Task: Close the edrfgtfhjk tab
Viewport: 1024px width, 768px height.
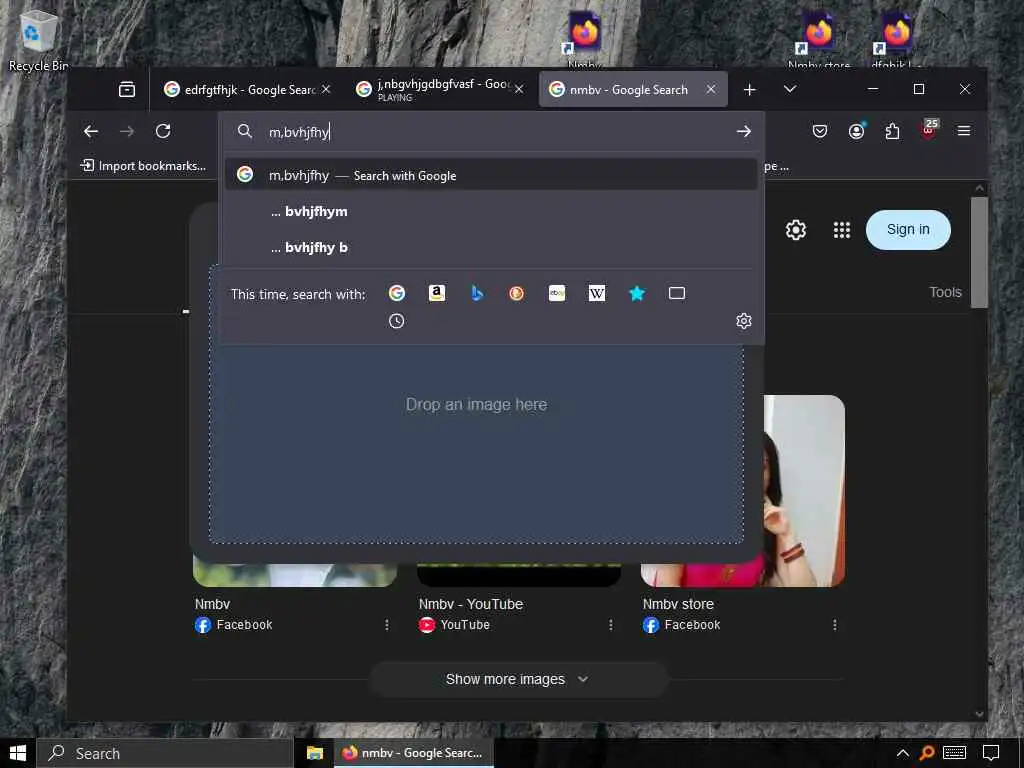Action: (326, 89)
